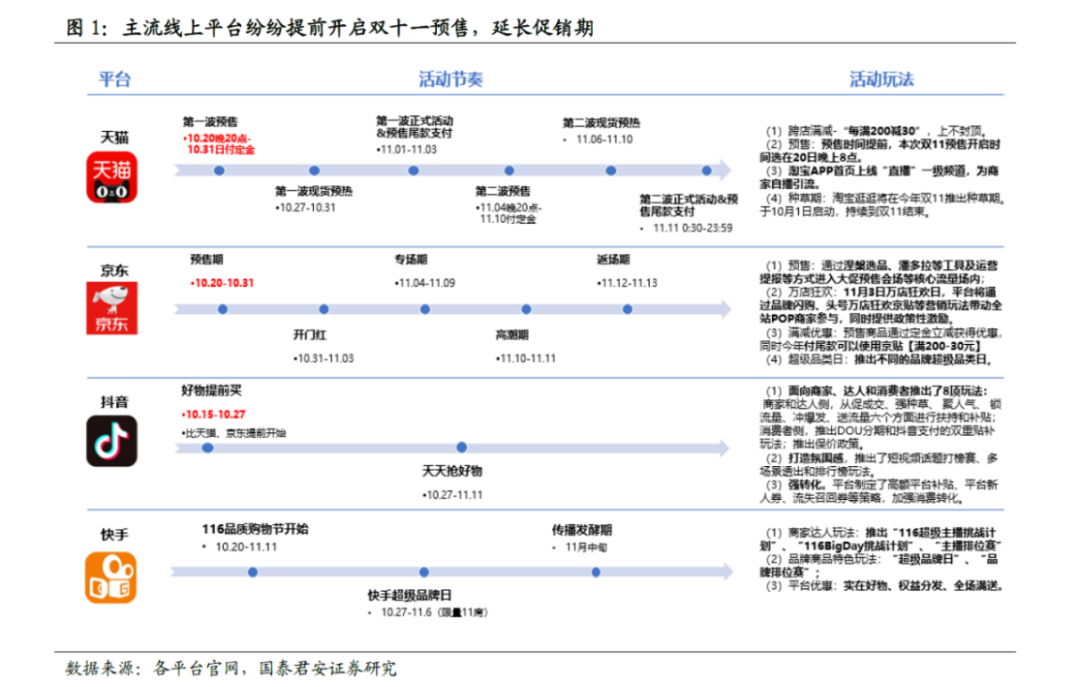Click the Douyin (抖音) music note logo
The width and height of the screenshot is (1080, 687).
coord(112,441)
